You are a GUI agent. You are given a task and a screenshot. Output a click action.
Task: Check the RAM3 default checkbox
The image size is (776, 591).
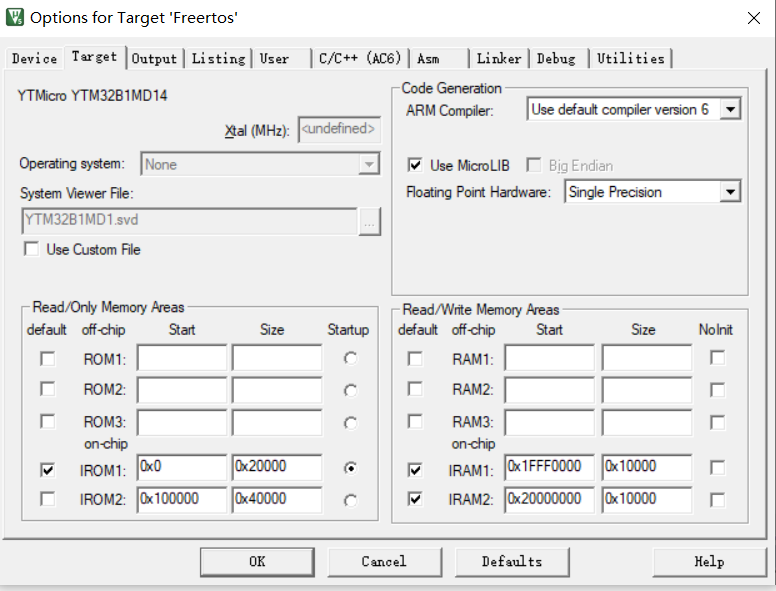(x=415, y=421)
